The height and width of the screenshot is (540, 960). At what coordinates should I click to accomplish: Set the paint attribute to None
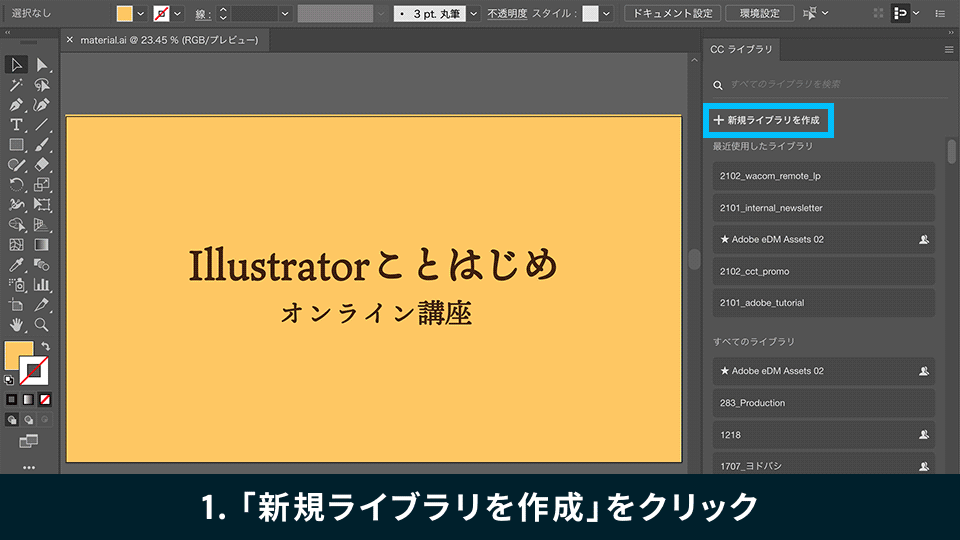click(45, 399)
